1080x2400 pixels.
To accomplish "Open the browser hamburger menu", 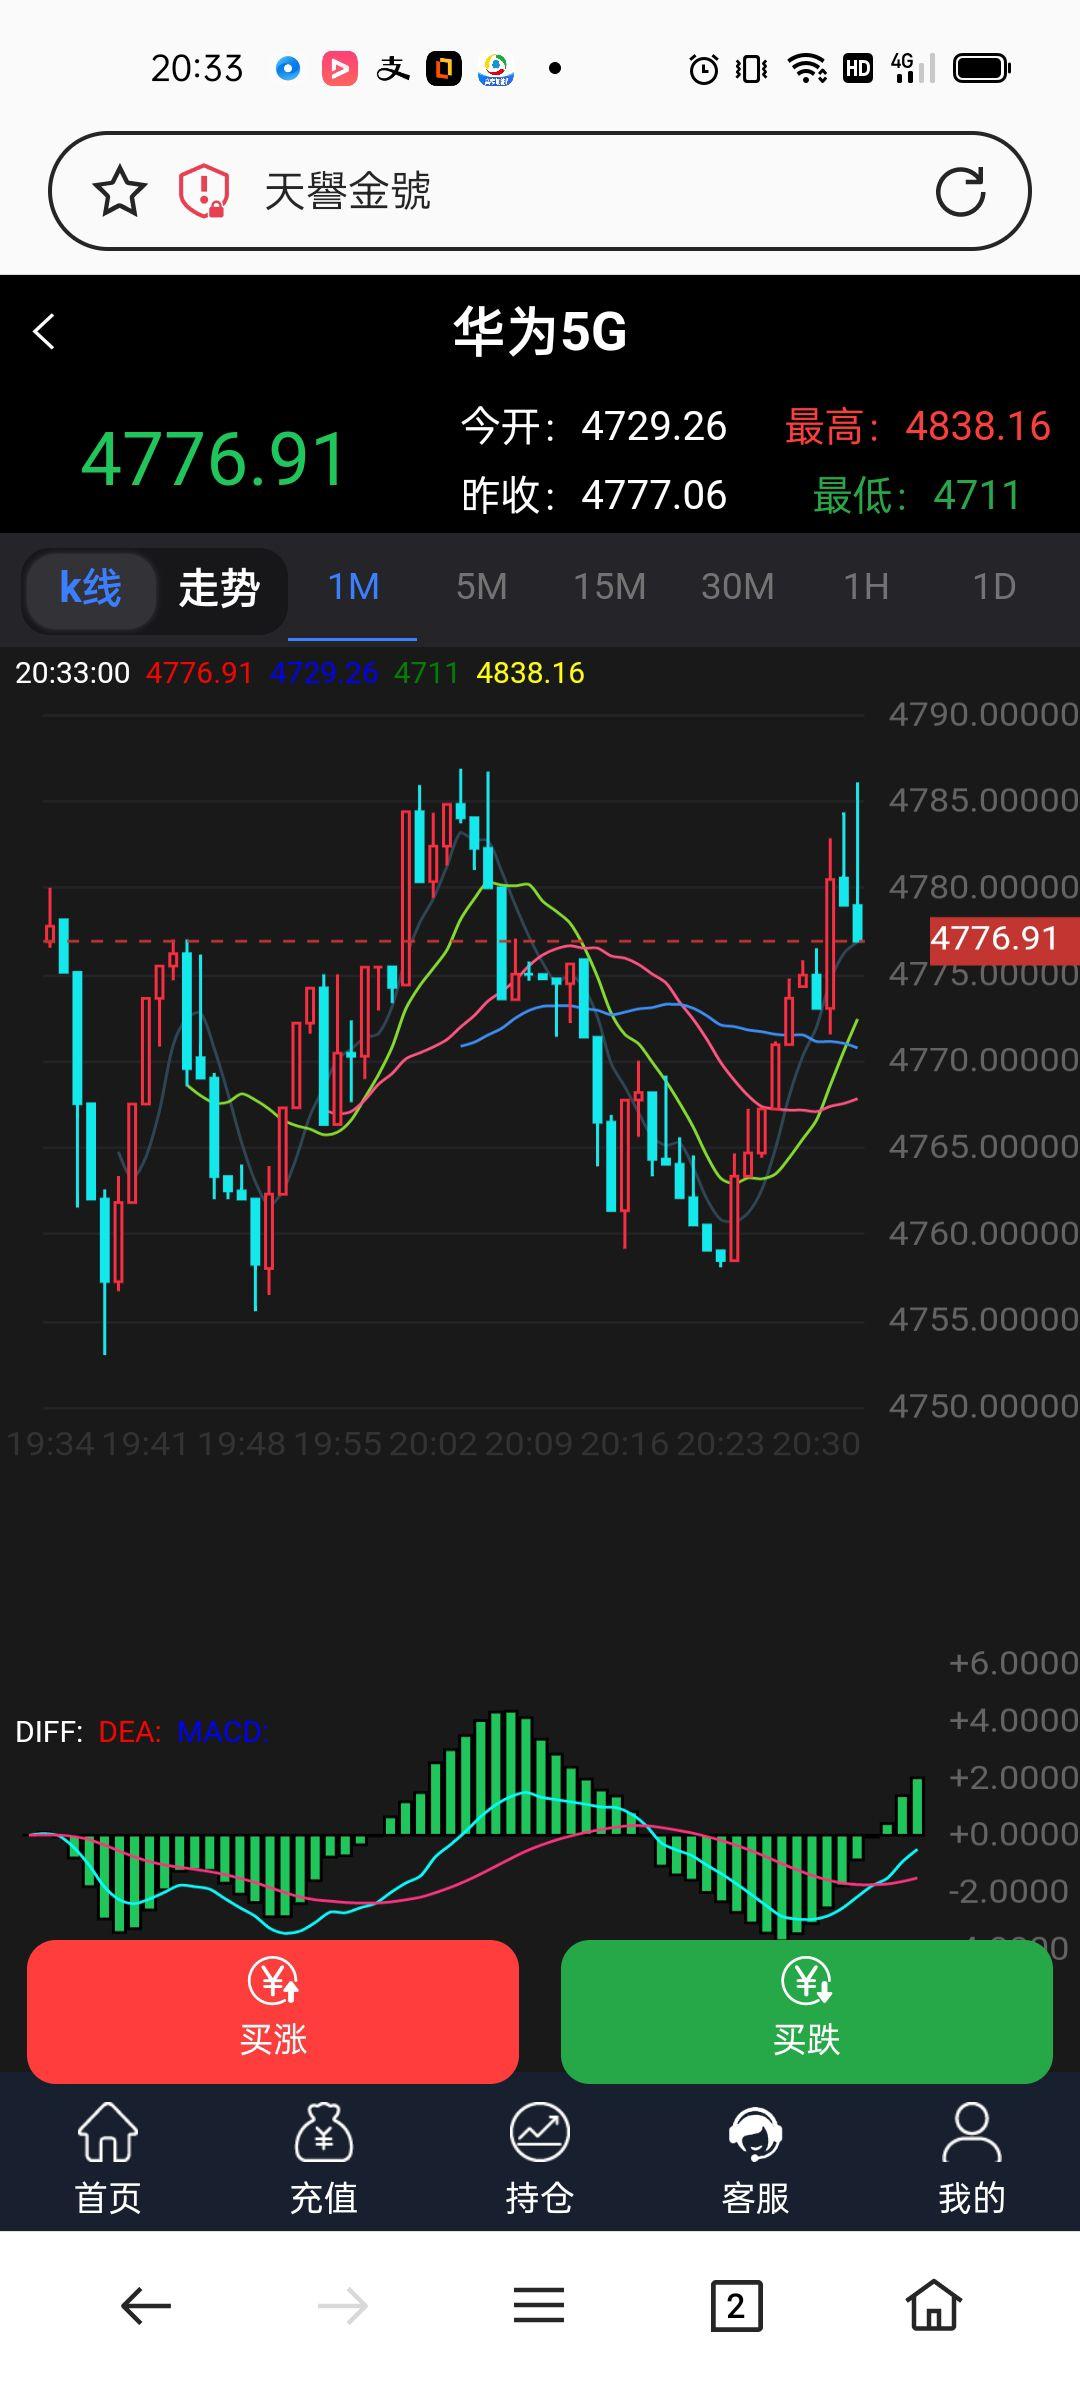I will [539, 2306].
